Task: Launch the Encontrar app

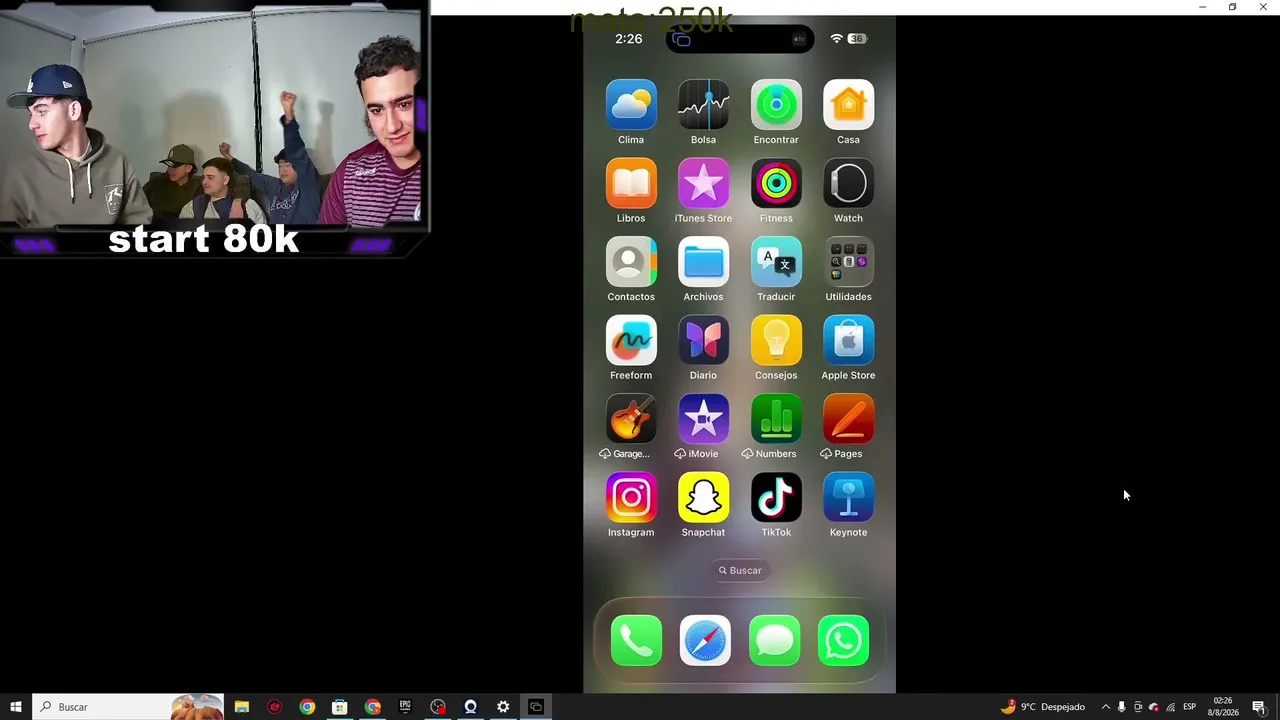Action: (776, 105)
